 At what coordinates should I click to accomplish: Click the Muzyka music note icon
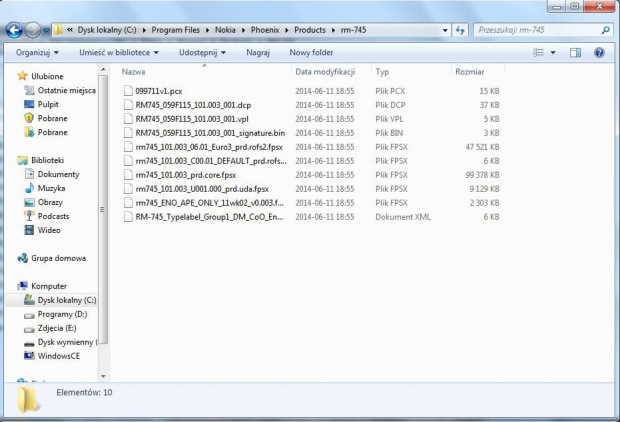pyautogui.click(x=29, y=188)
